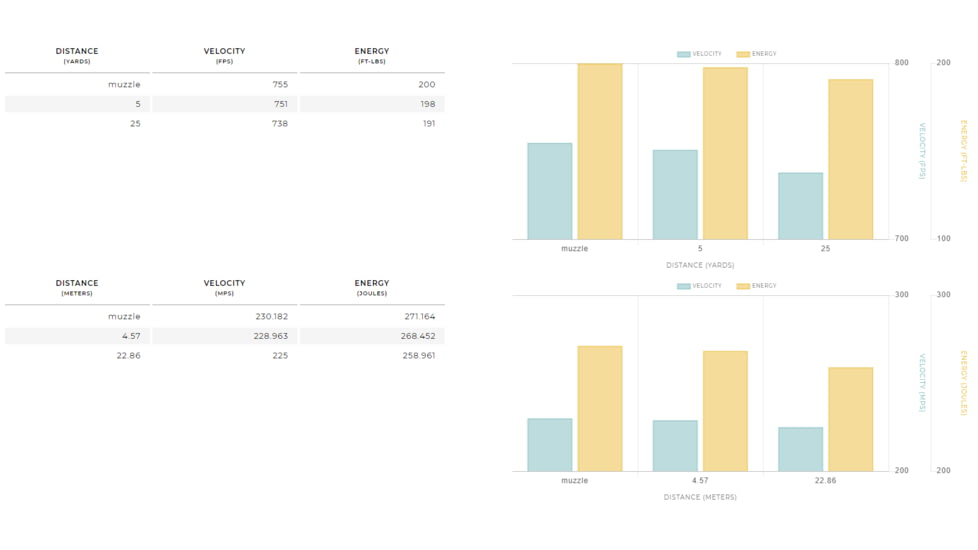Select the 4.57-meter row in the table
978x550 pixels.
tap(224, 336)
